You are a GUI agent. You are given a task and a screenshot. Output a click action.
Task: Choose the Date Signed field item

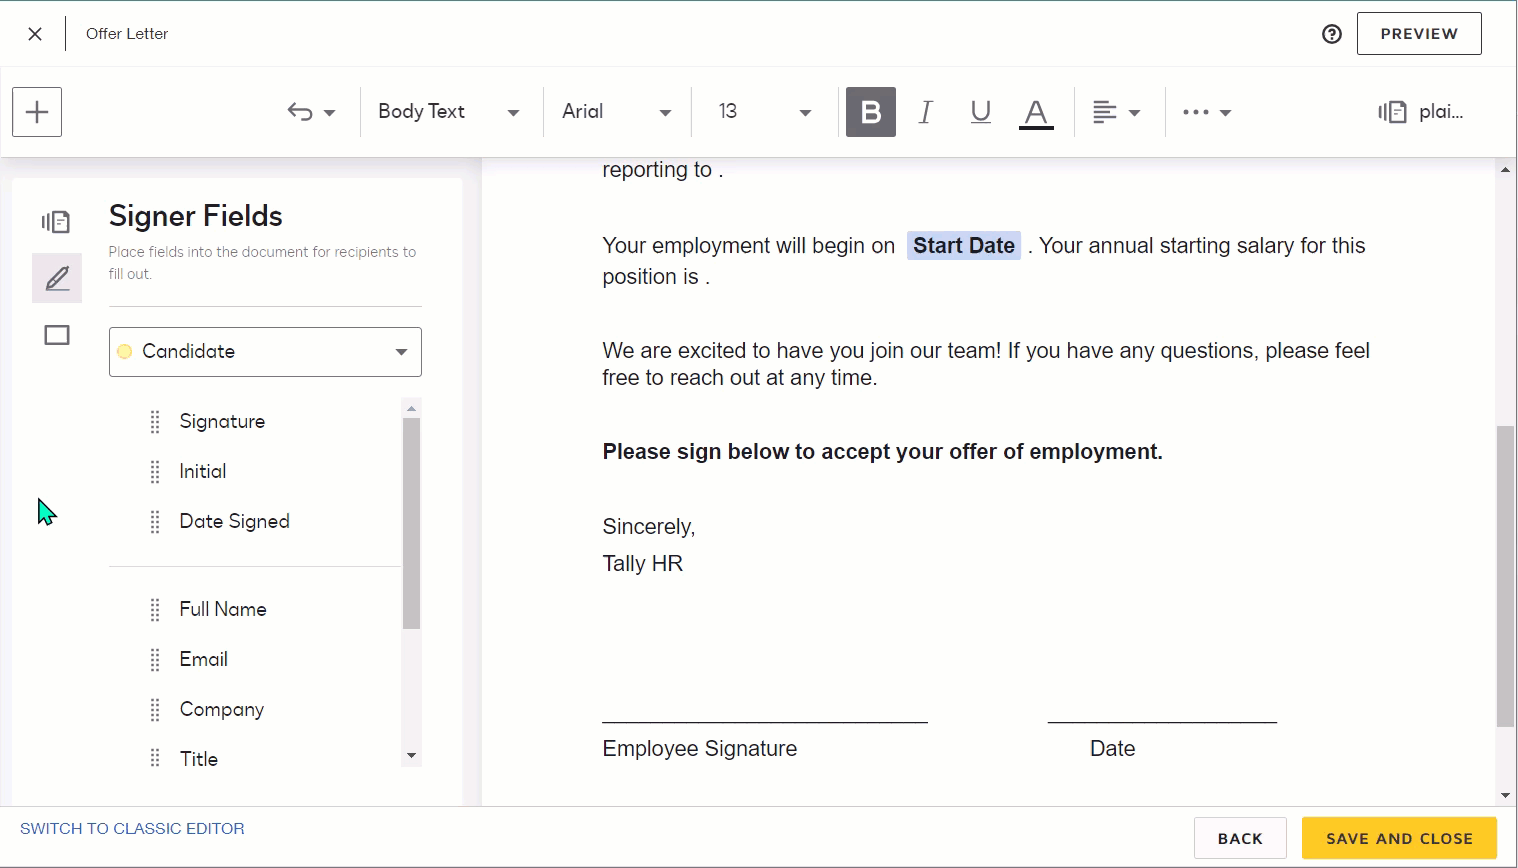[234, 522]
